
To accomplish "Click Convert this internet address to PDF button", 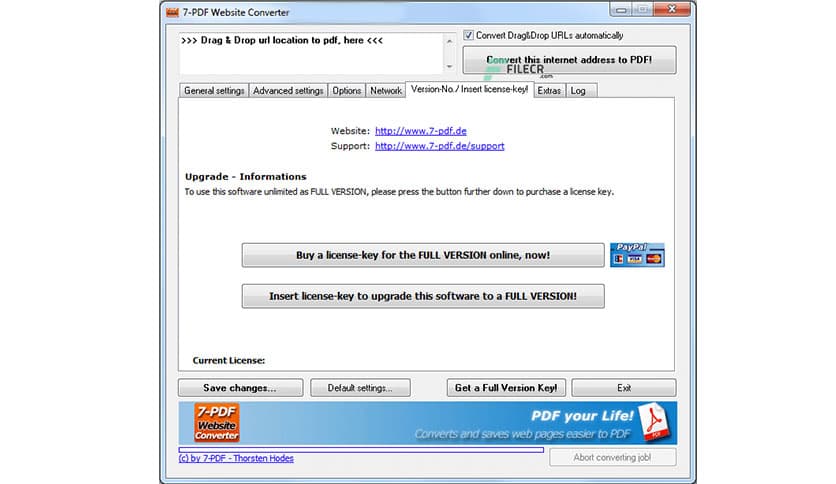I will [569, 60].
